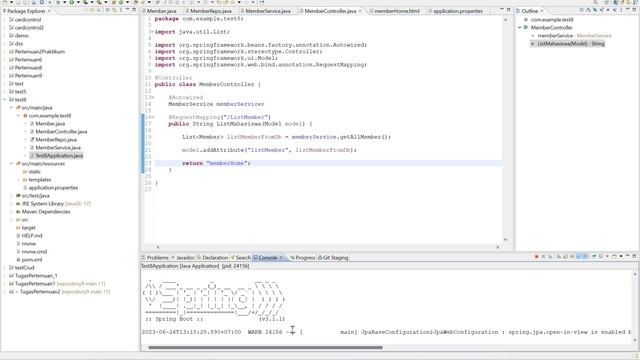Select Pertemuan2Praktikum project
This screenshot has width=640, height=360.
[40, 52]
